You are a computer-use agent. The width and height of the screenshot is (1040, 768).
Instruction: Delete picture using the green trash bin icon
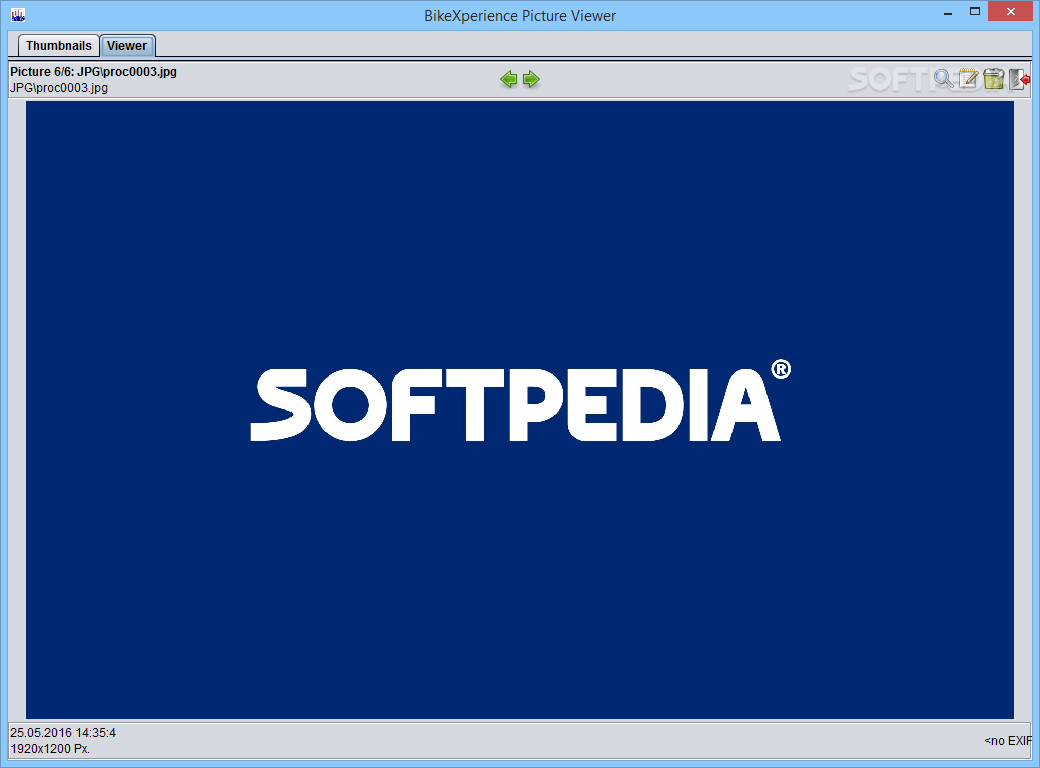994,79
